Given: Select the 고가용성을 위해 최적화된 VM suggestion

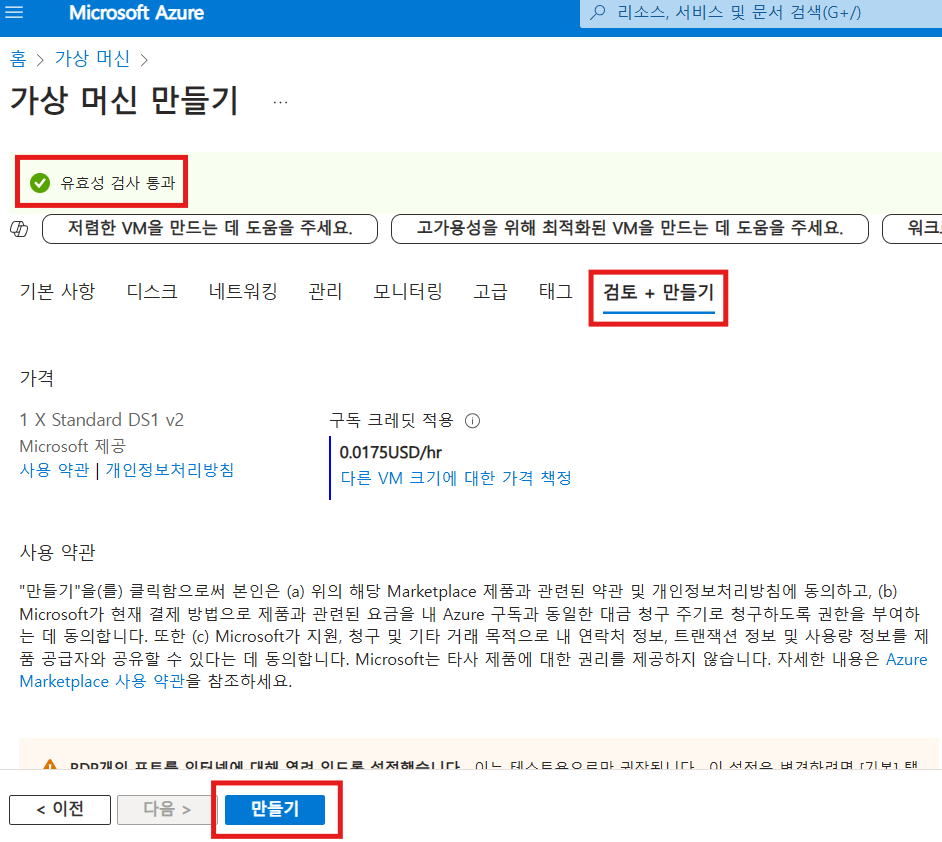Looking at the screenshot, I should (630, 229).
